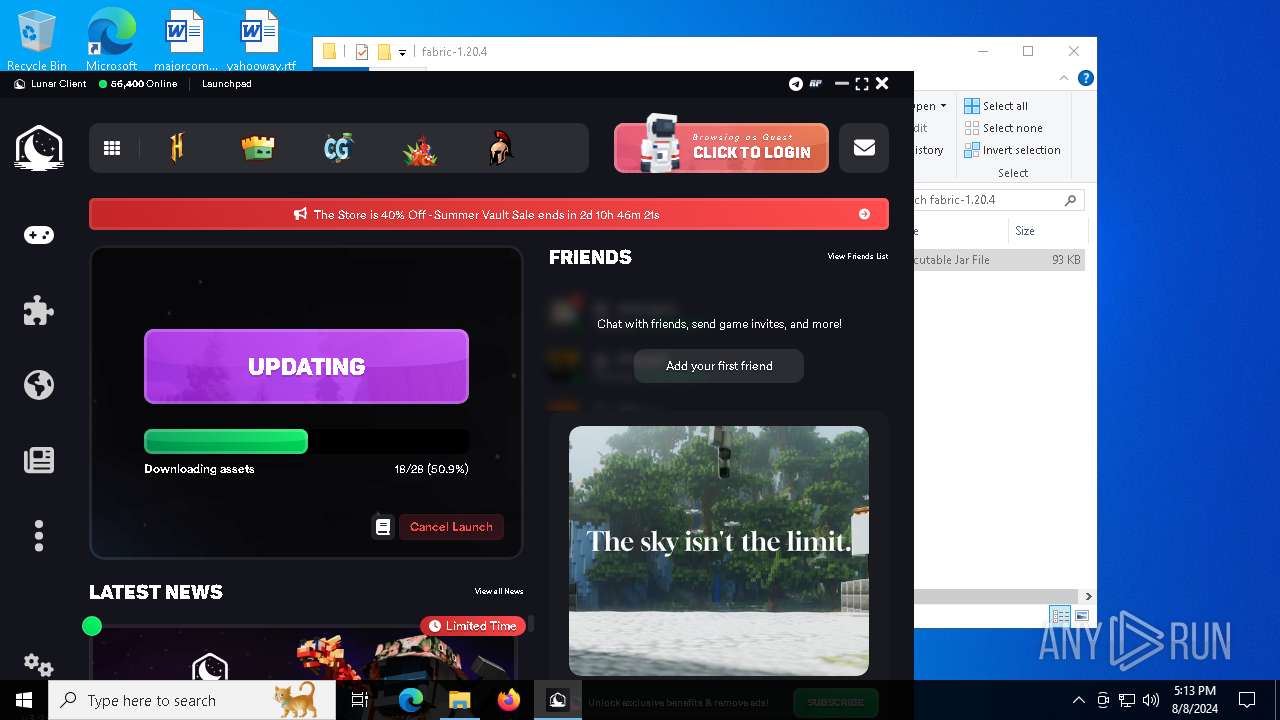Click arrow on the Store sale banner
Viewport: 1280px width, 720px height.
(x=864, y=214)
